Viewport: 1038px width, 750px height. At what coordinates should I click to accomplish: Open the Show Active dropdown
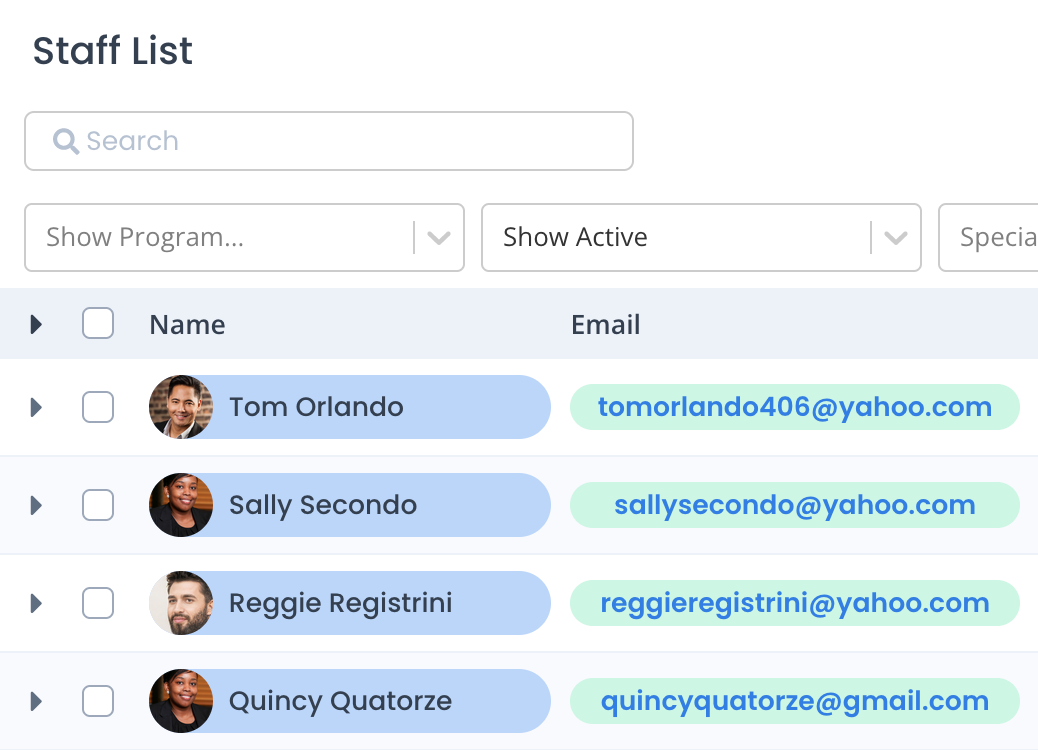[701, 238]
